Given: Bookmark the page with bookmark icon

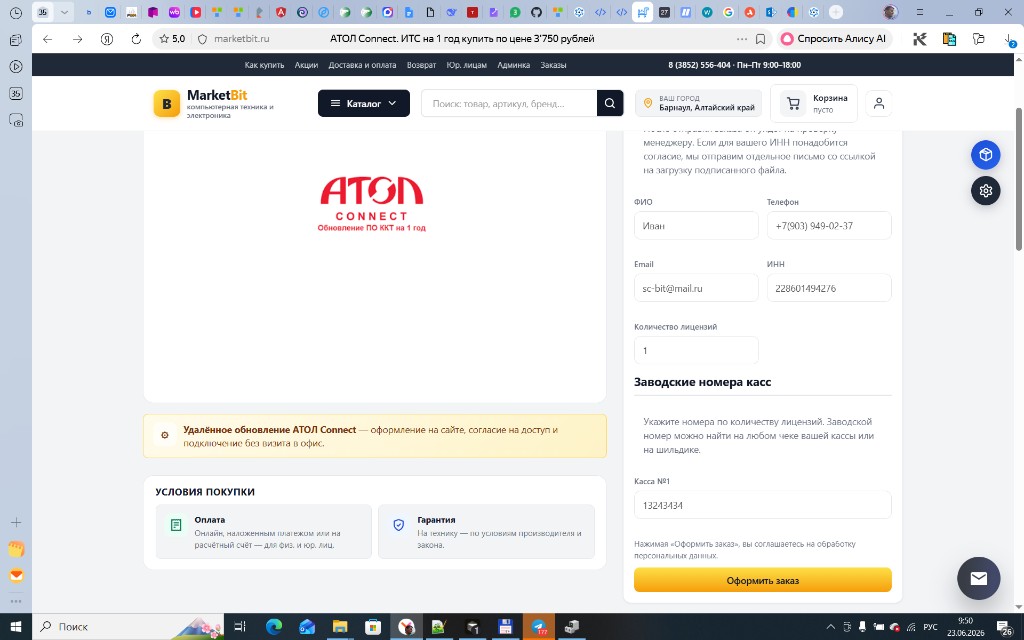Looking at the screenshot, I should (x=760, y=39).
